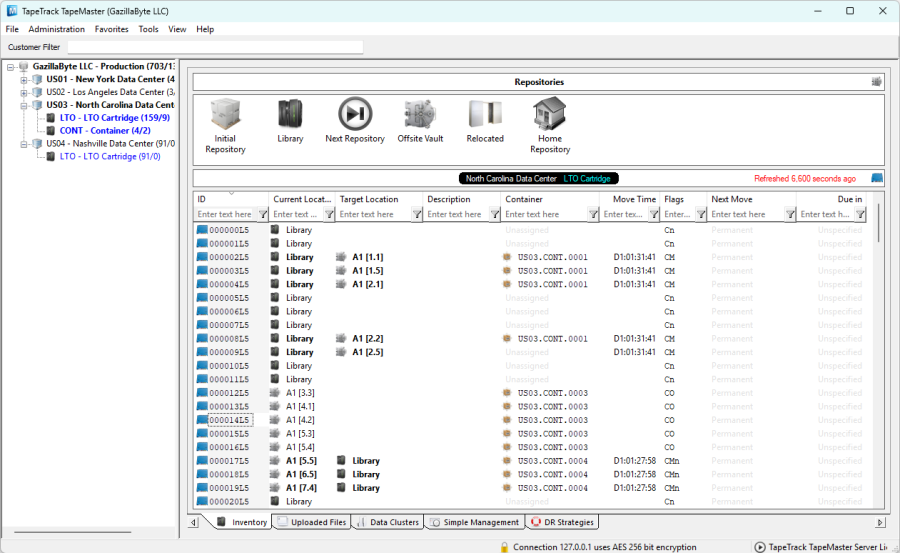Select LTO - LTO Cartridge (91/0) under US04

[x=110, y=156]
